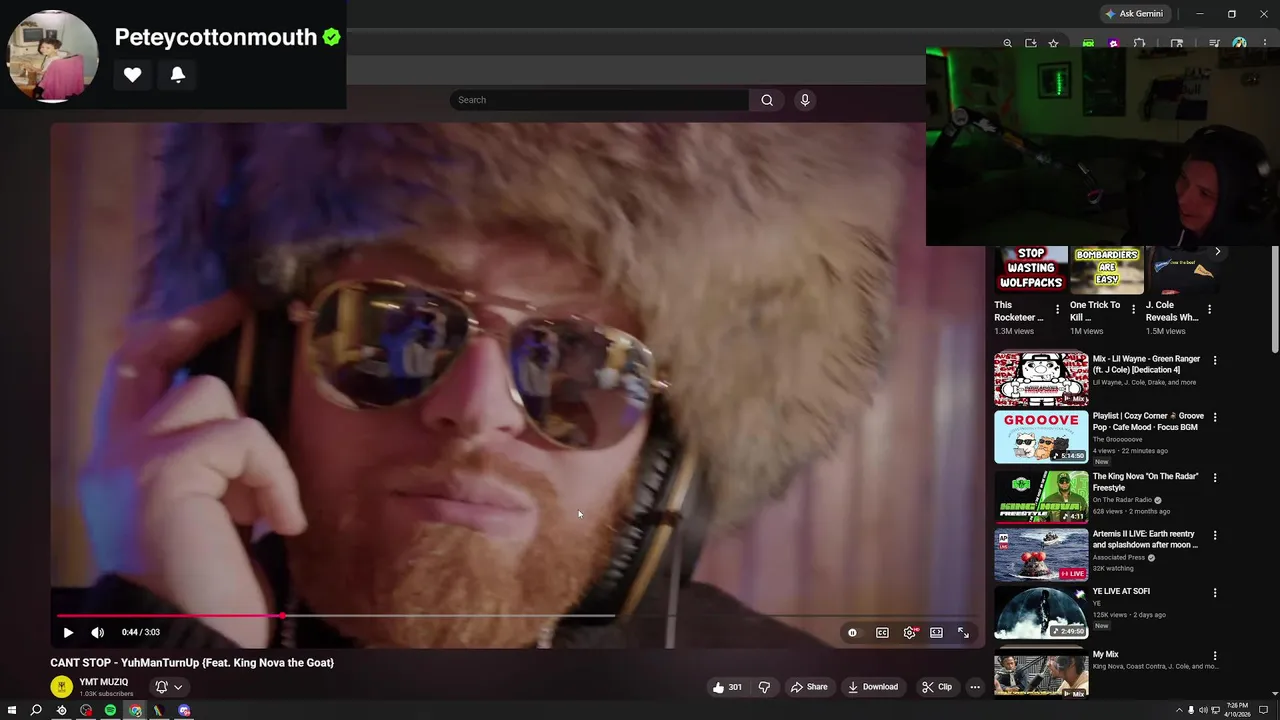Open options for YE LIVE AT SOFI
Image resolution: width=1280 pixels, height=720 pixels.
pos(1215,592)
